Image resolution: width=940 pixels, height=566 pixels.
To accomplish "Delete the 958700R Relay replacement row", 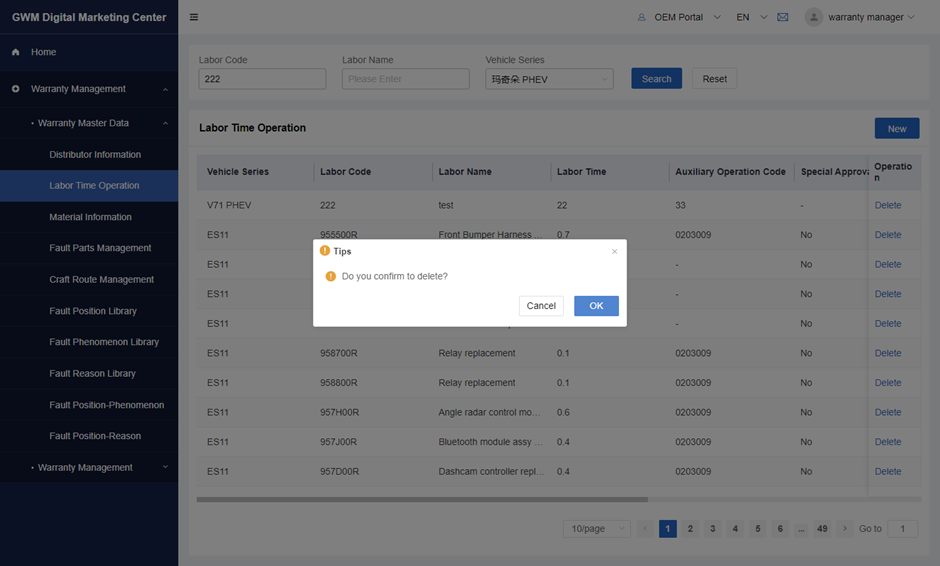I will 888,353.
